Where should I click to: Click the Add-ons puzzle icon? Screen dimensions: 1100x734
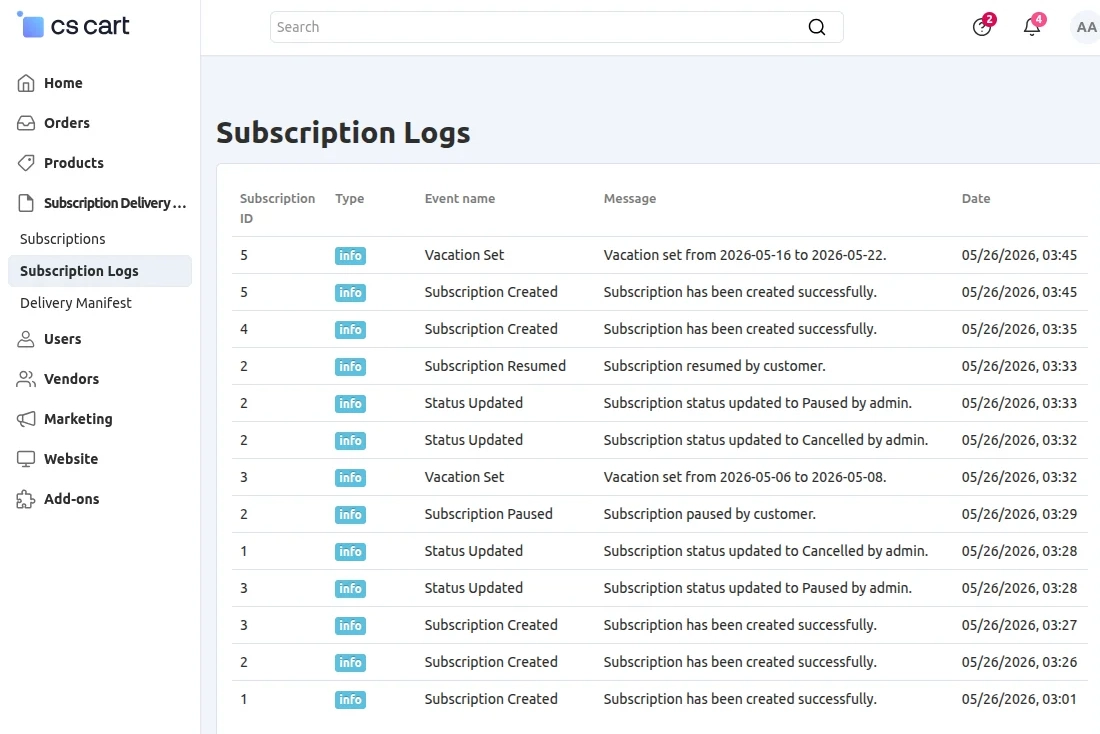[26, 499]
